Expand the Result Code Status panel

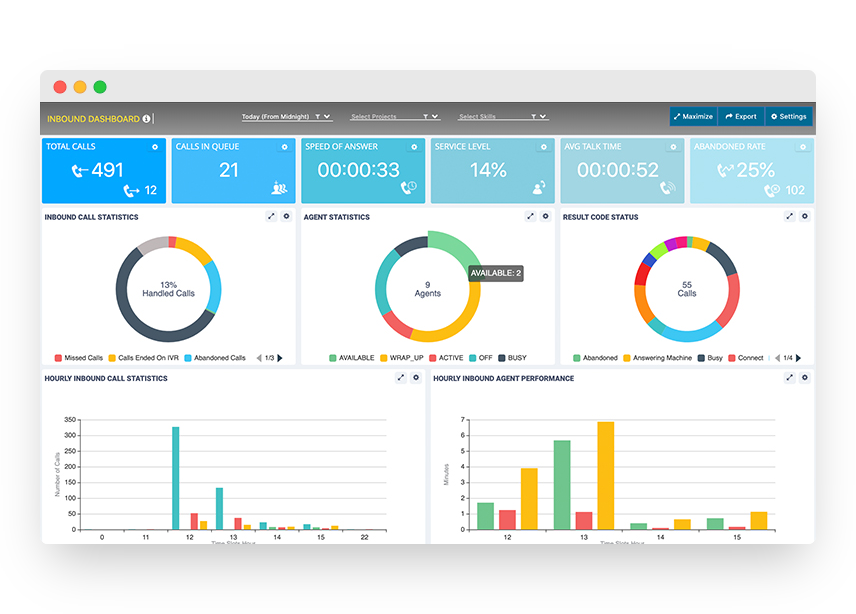point(789,216)
